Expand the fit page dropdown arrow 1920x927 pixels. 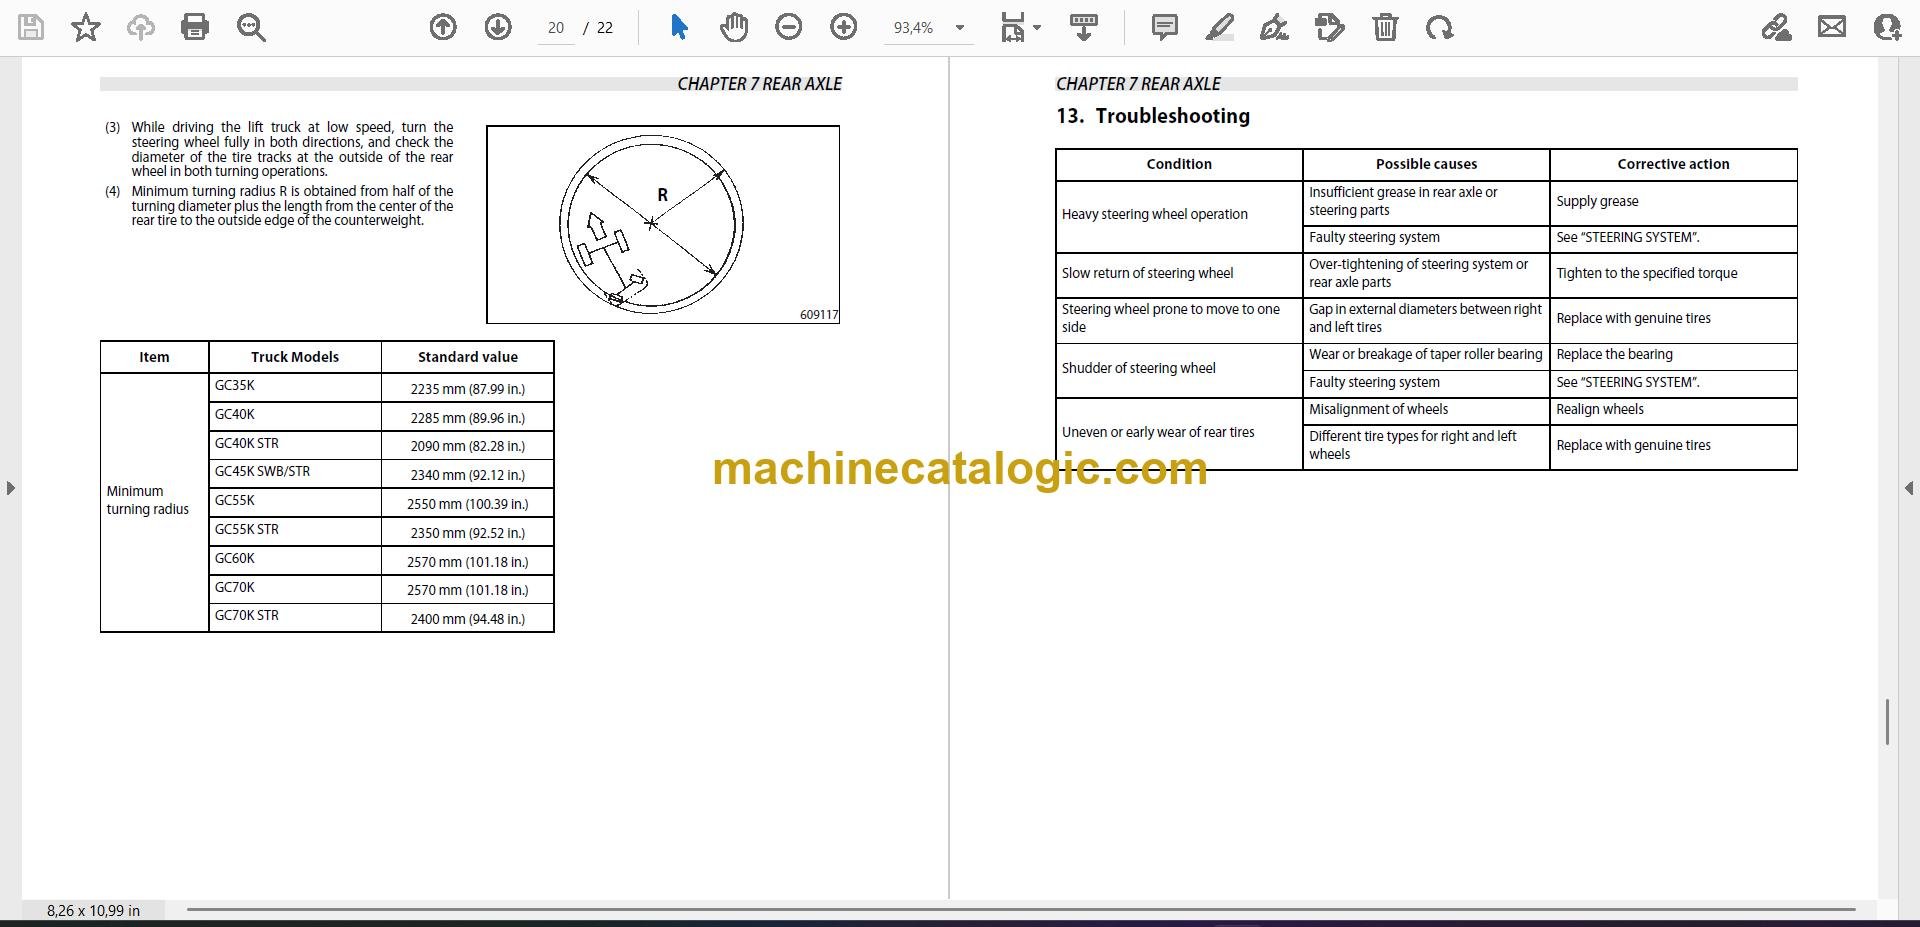[x=1037, y=28]
